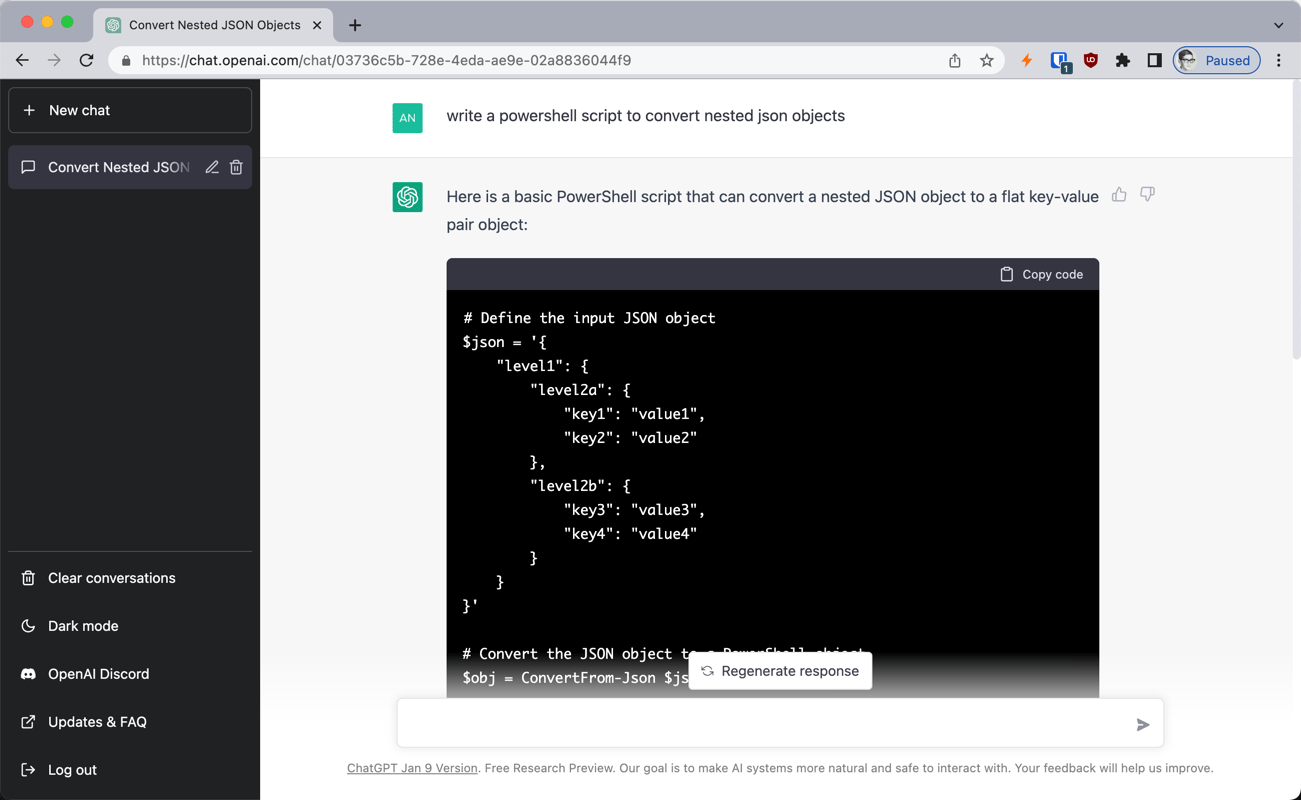Delete the conversation with the trash icon
1301x800 pixels.
coord(236,167)
